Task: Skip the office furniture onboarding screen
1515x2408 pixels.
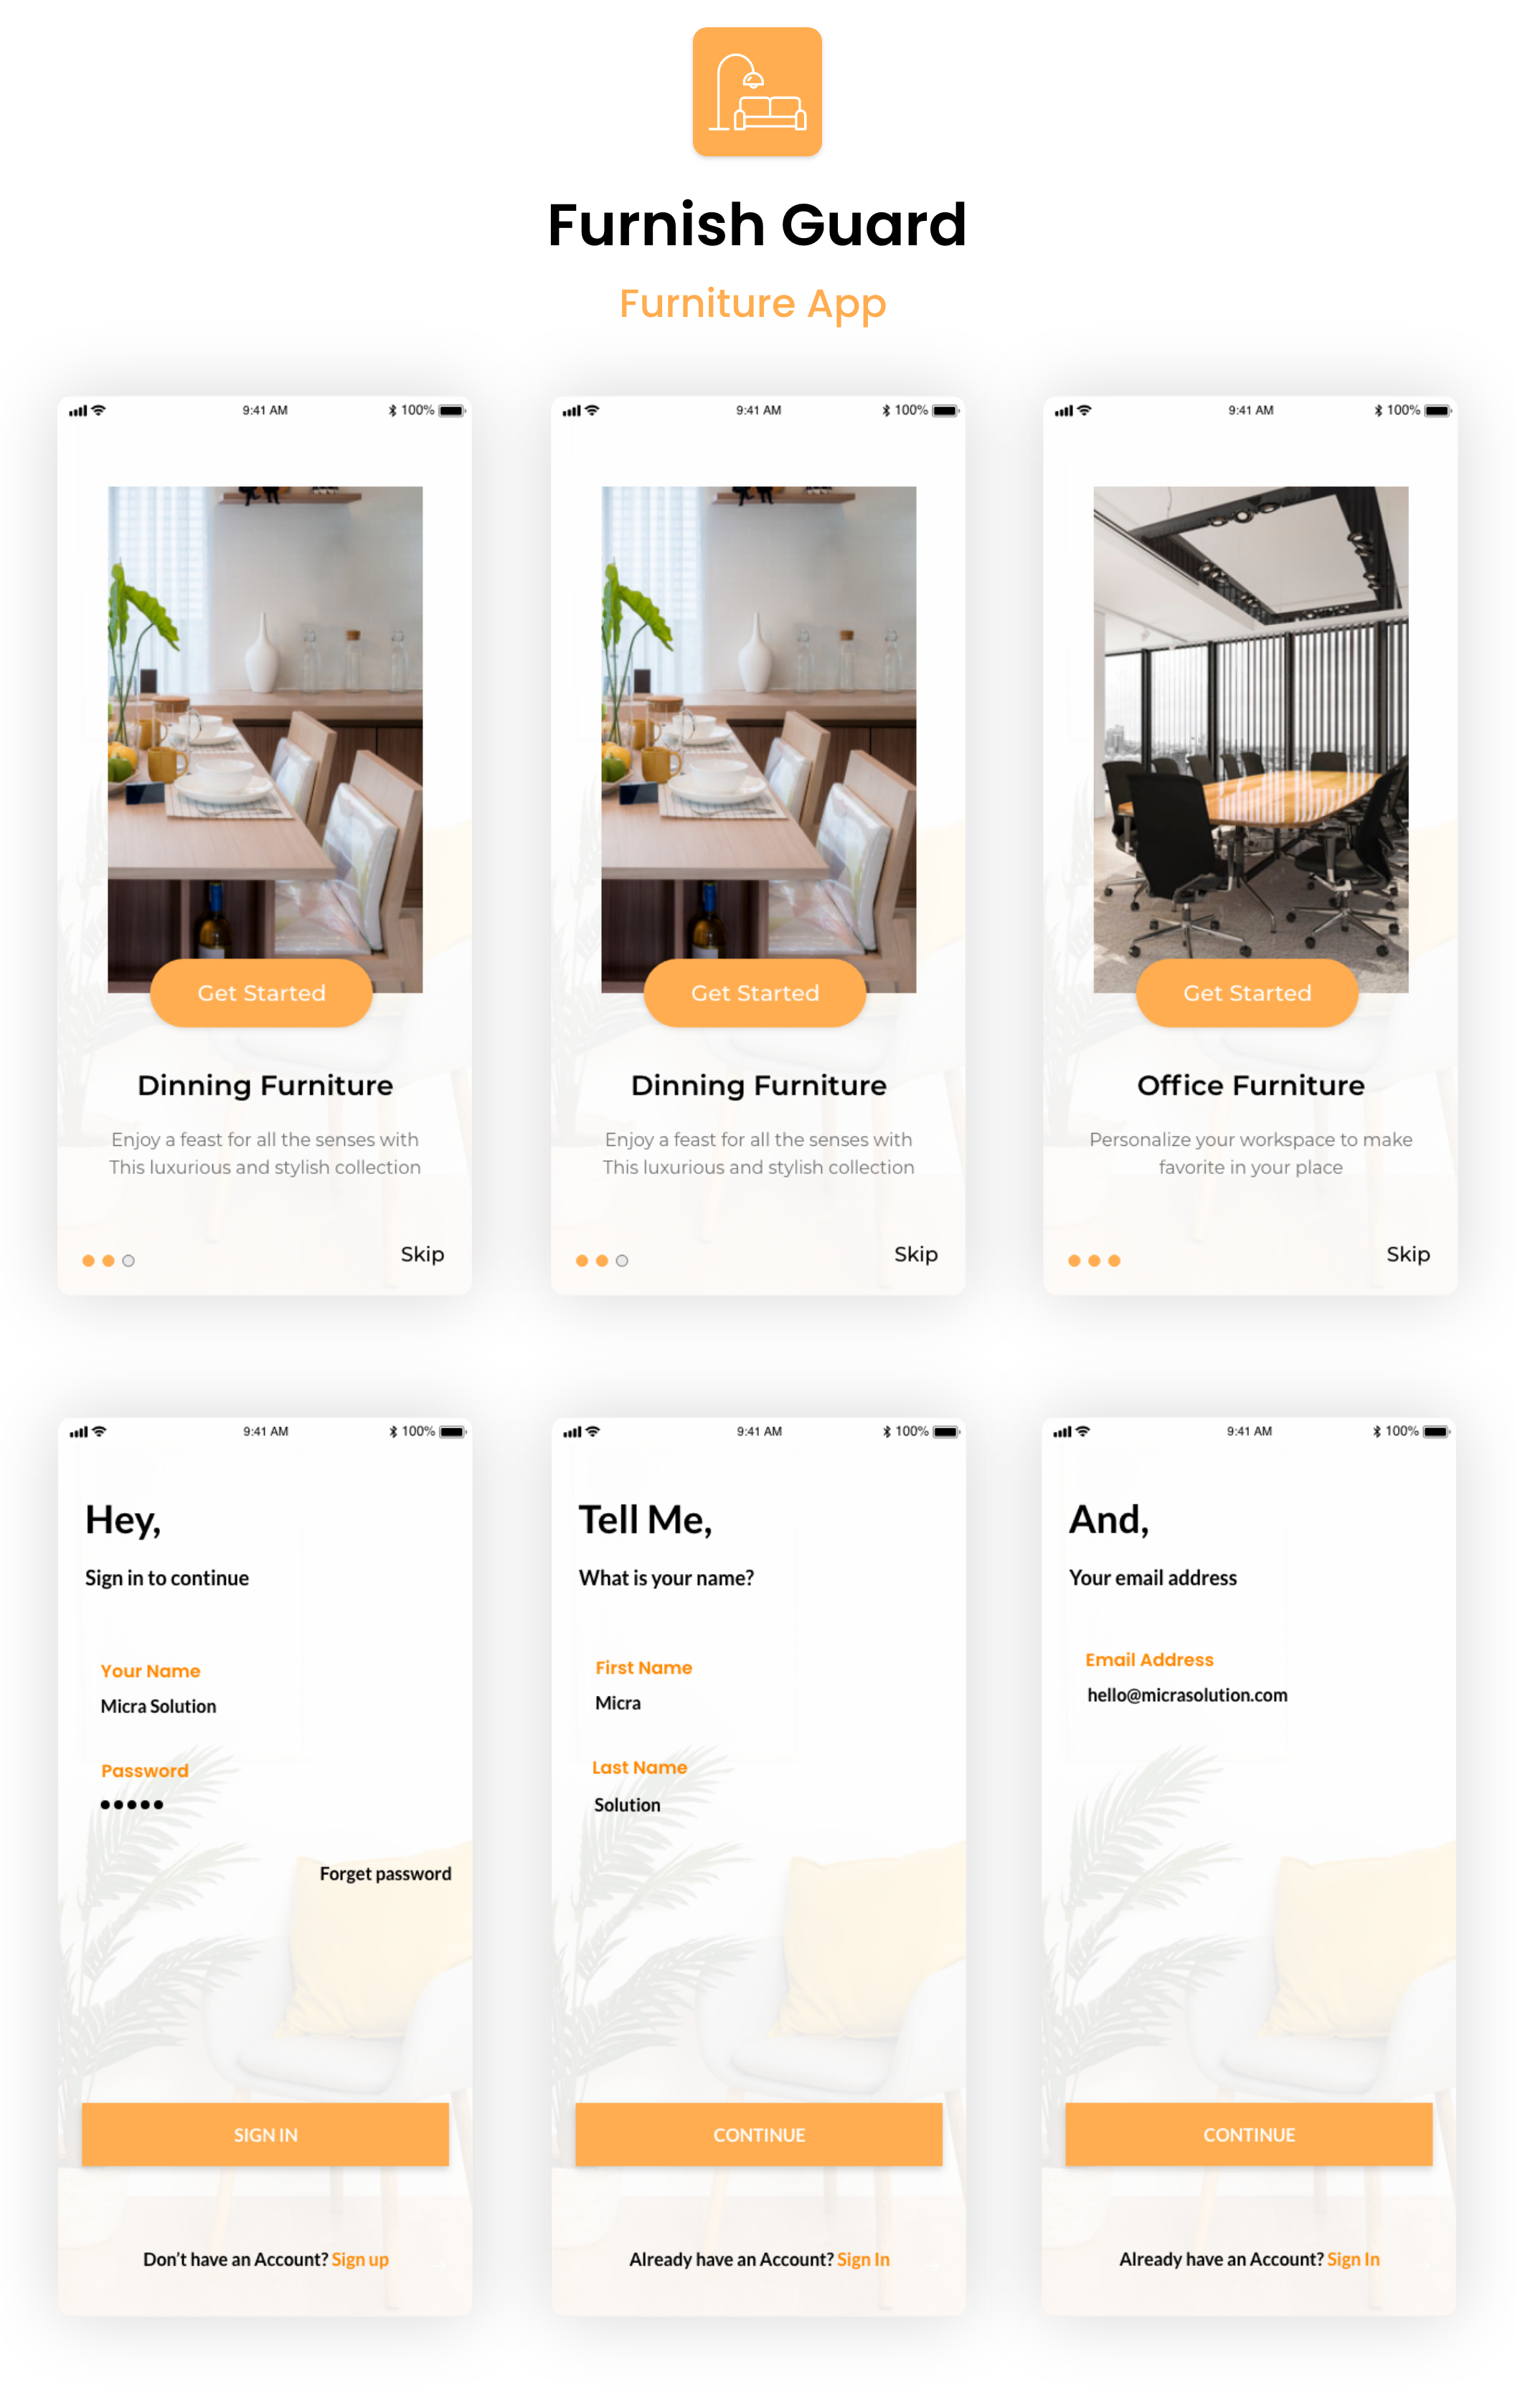Action: point(1407,1251)
